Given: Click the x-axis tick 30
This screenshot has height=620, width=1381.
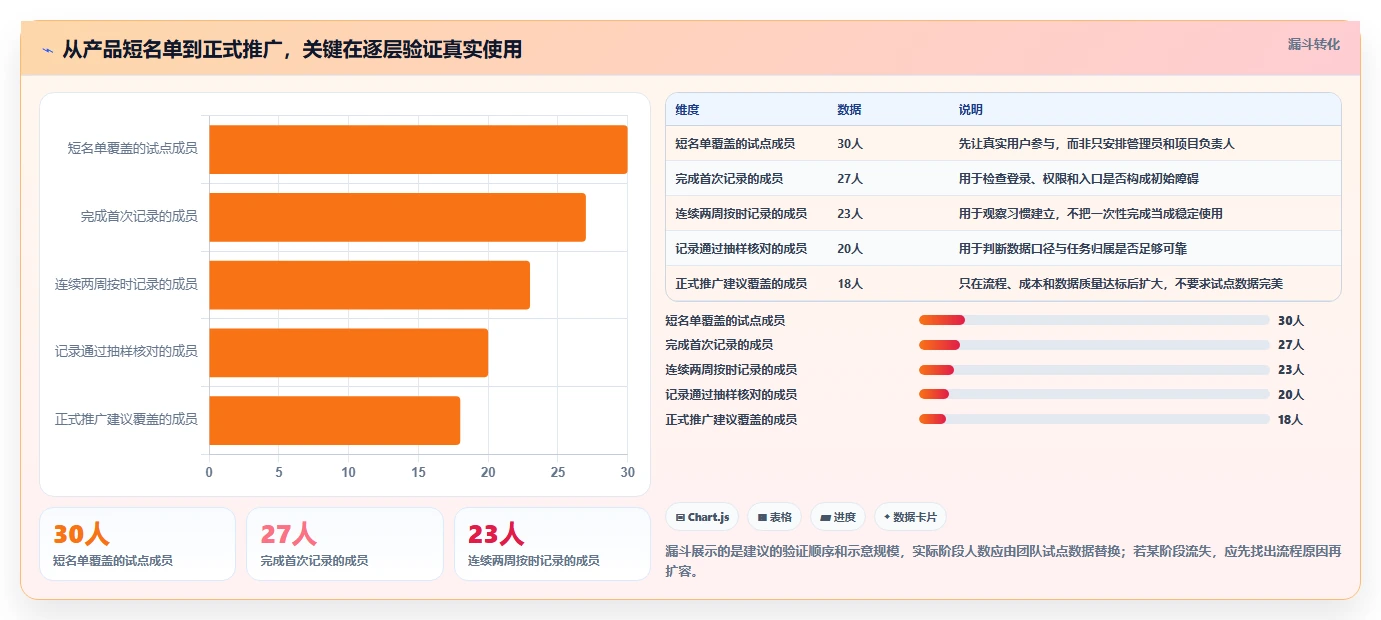Looking at the screenshot, I should coord(627,472).
